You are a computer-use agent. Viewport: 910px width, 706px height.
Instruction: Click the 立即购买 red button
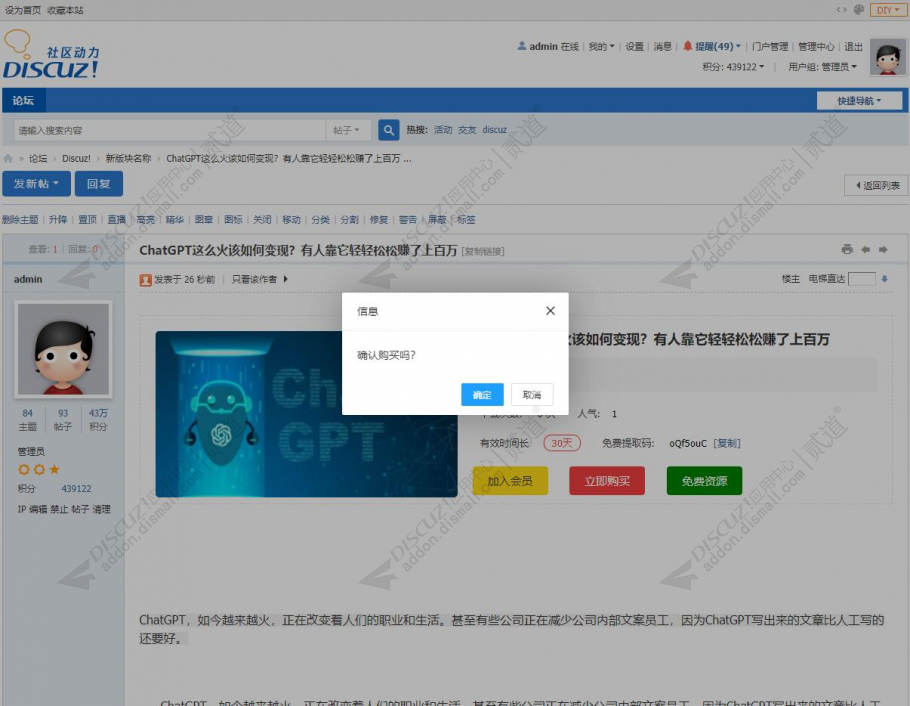tap(607, 481)
